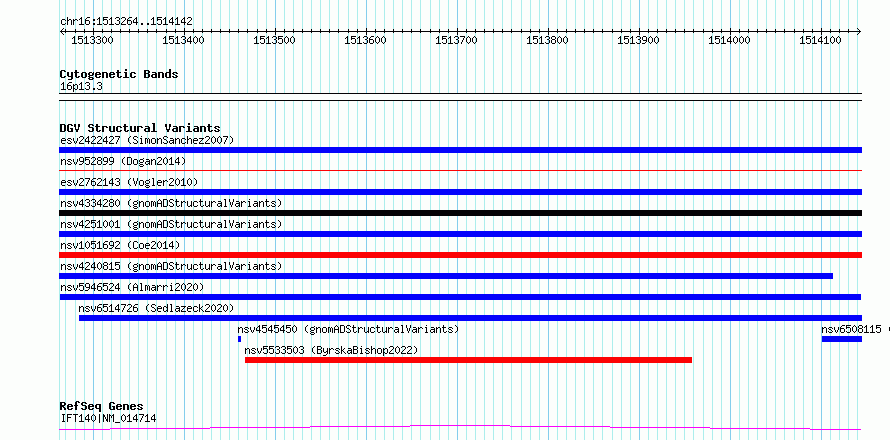Open the nsv5533503 (ByrskaBishop2022) label
Screen dimensions: 890x440
point(331,350)
